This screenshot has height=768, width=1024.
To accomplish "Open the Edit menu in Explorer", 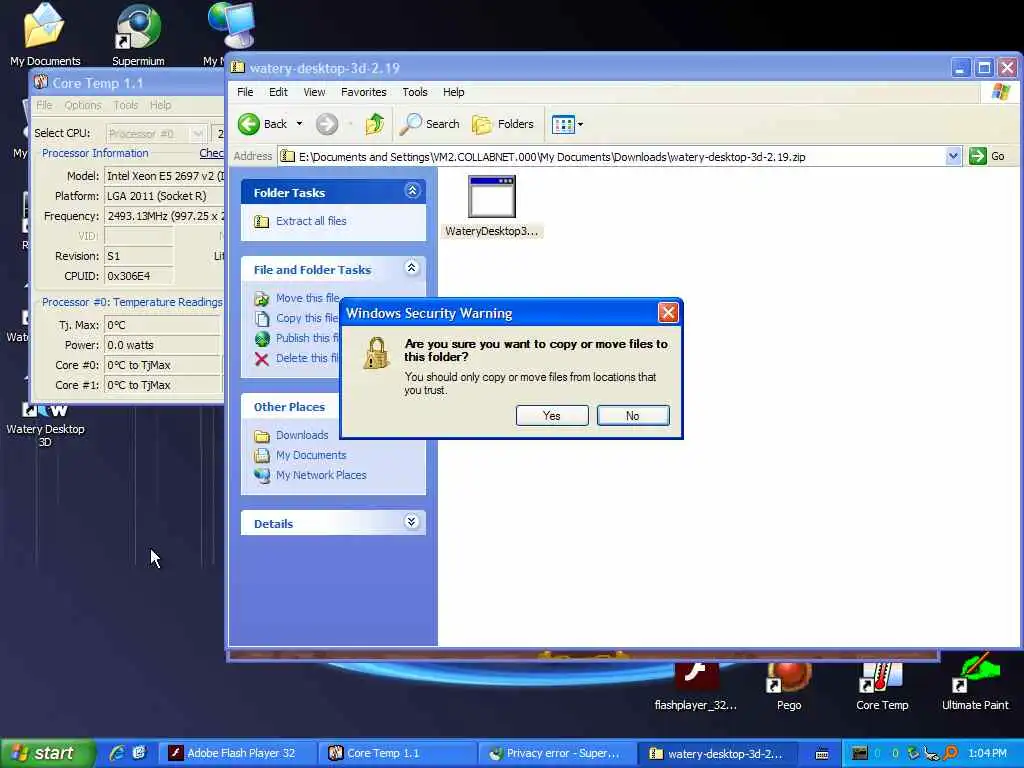I will (x=278, y=92).
